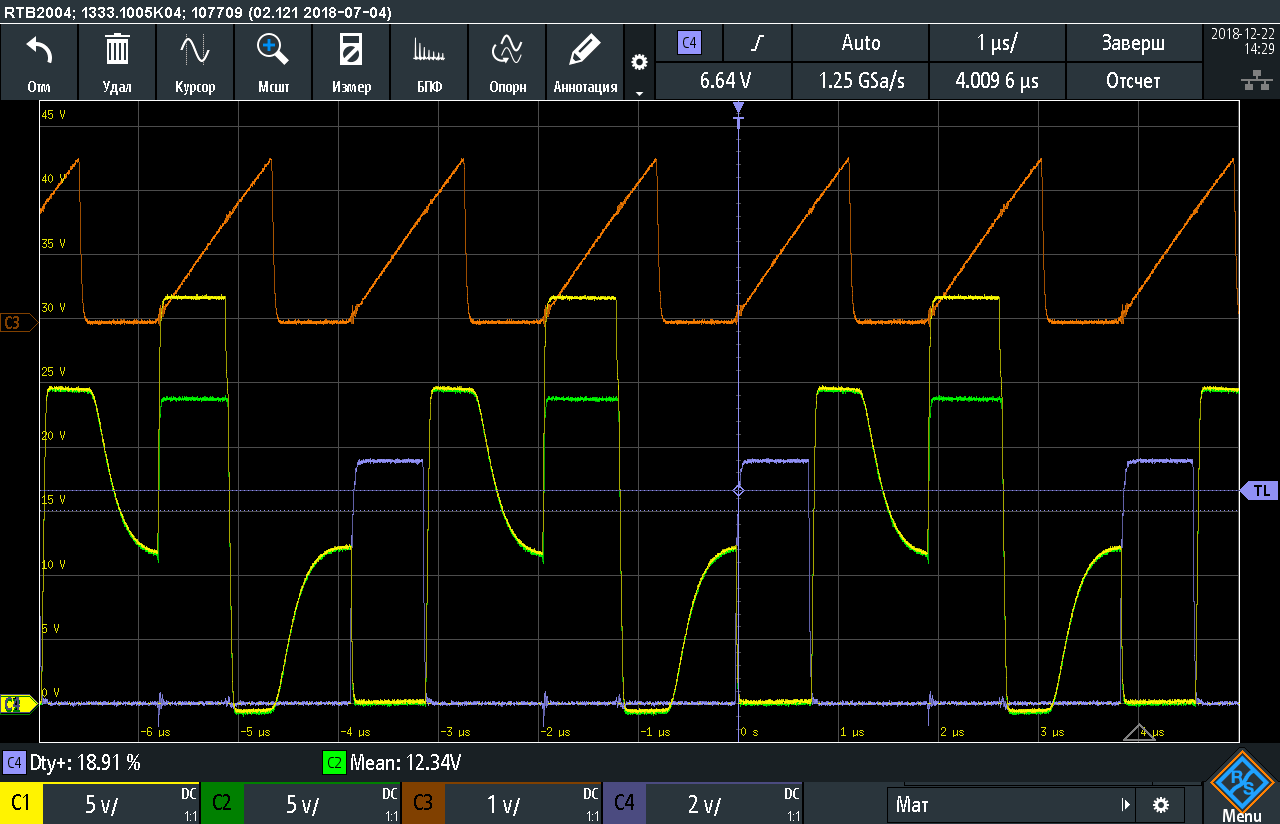
Task: Open toolbar settings gear icon
Action: tap(639, 62)
